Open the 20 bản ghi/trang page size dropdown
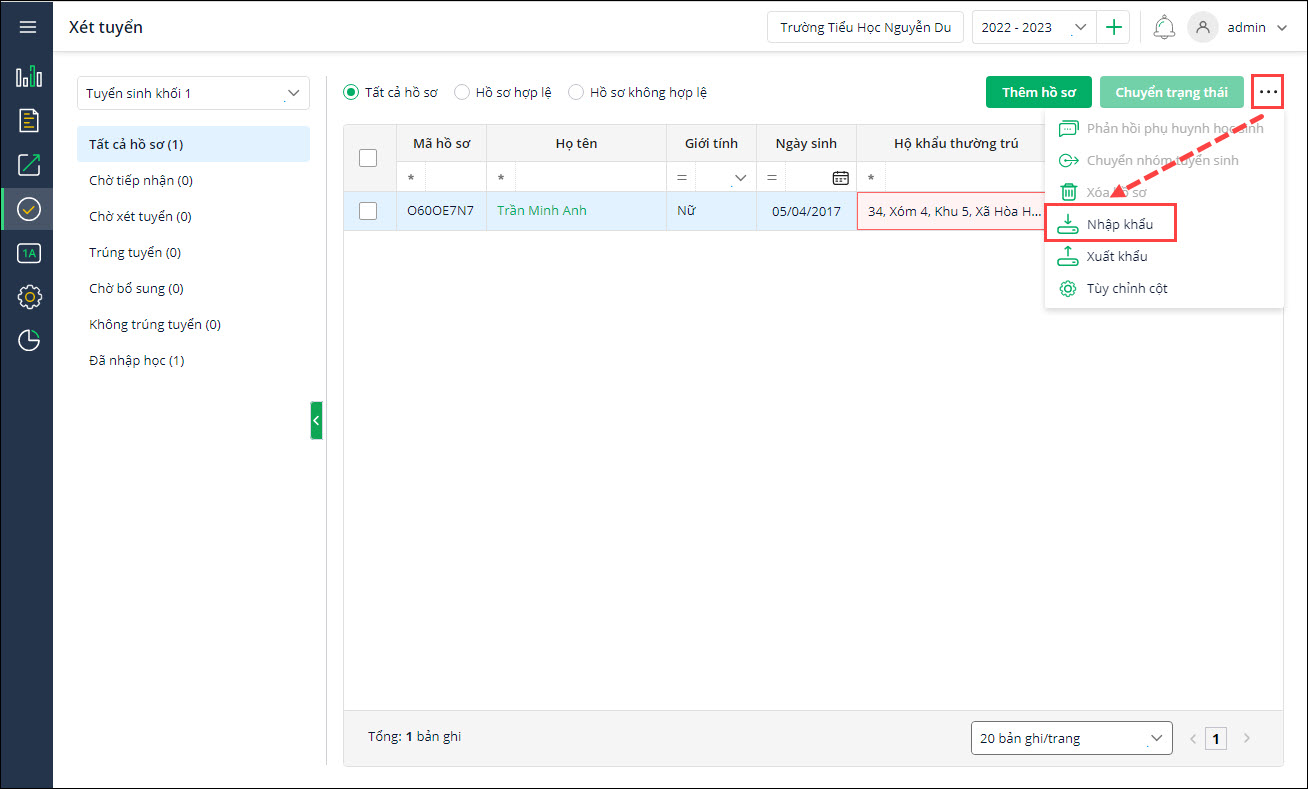The height and width of the screenshot is (789, 1308). click(1072, 739)
